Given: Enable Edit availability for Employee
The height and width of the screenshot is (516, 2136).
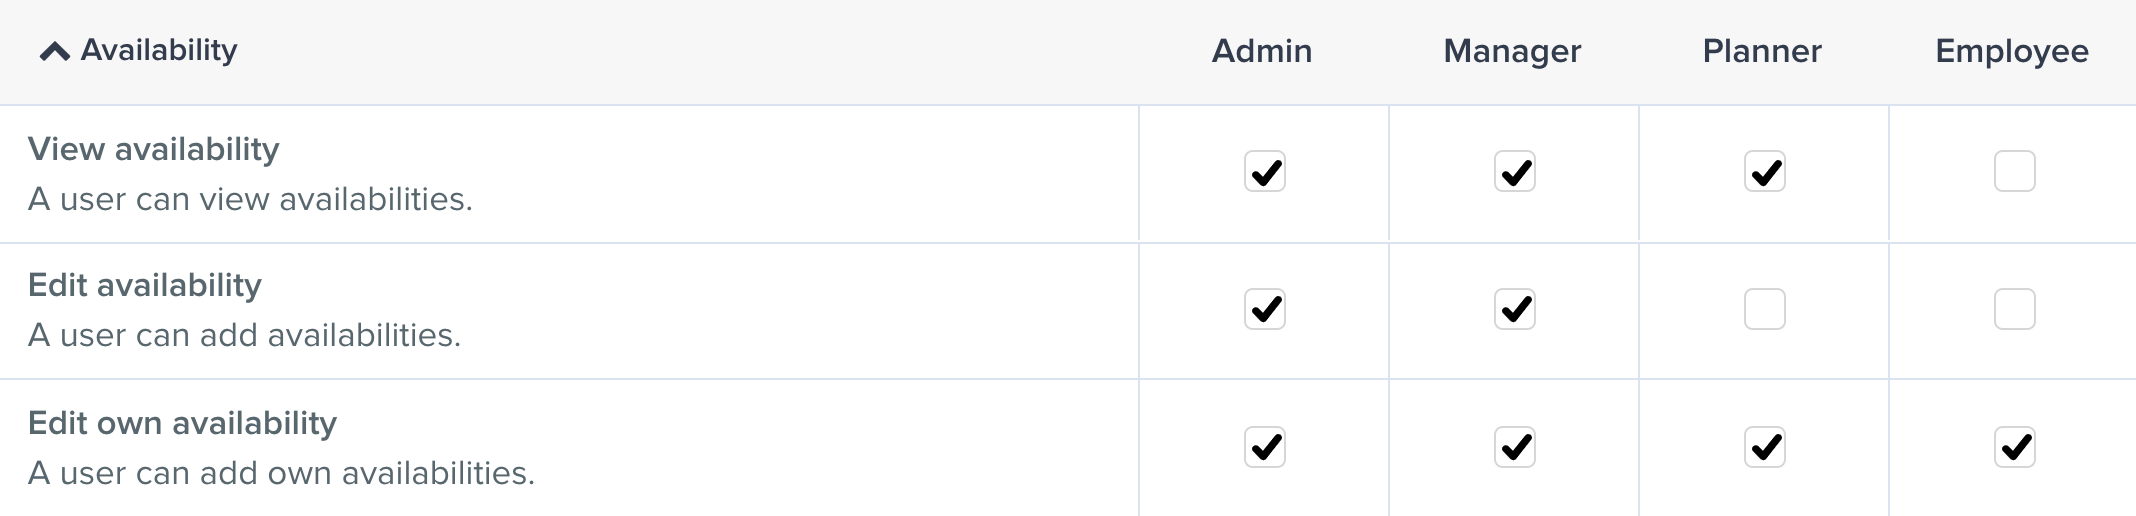Looking at the screenshot, I should [x=2014, y=309].
